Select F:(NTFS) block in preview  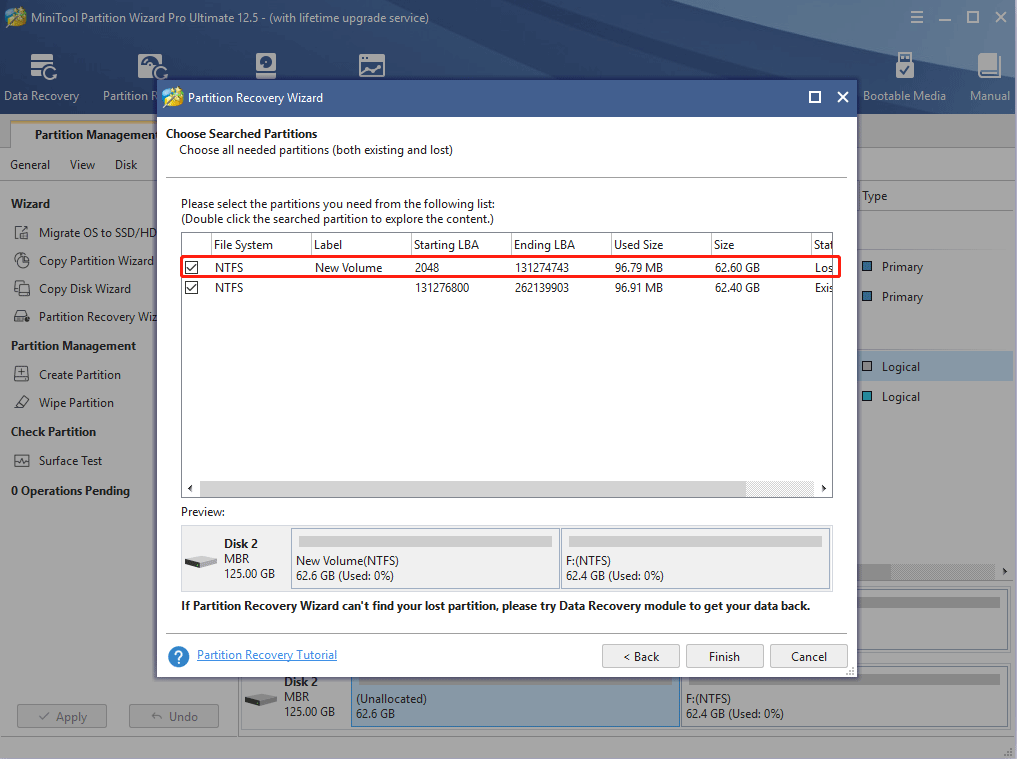695,559
